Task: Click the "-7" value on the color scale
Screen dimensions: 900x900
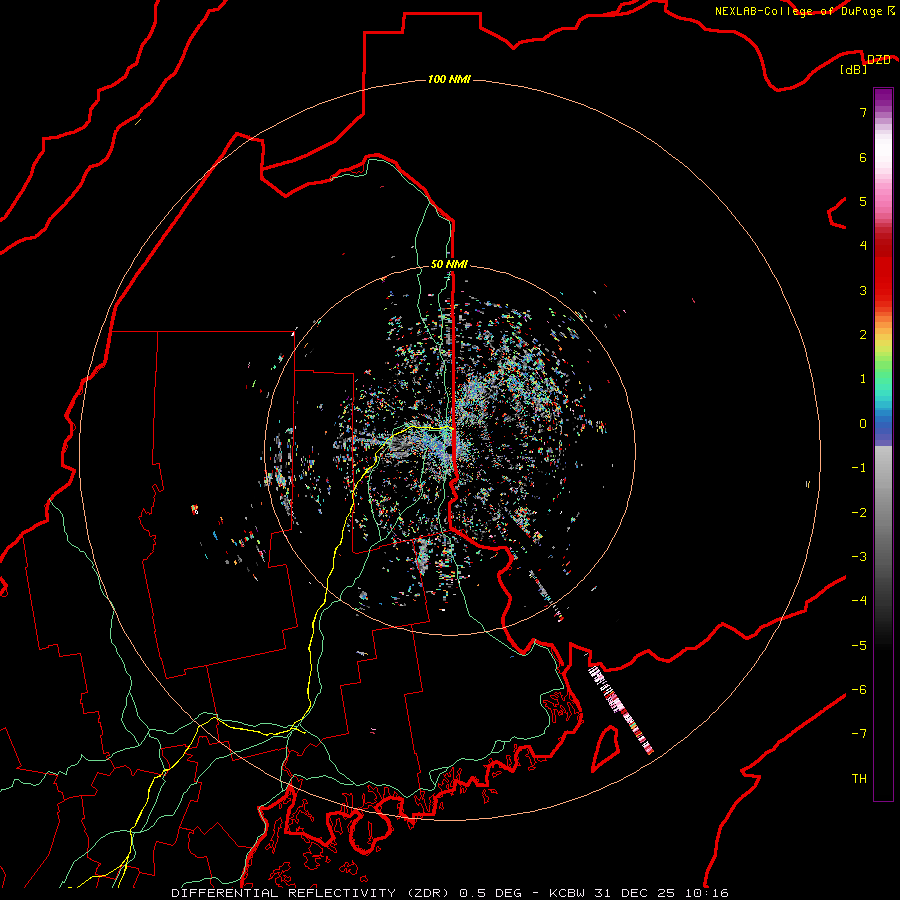Action: click(859, 734)
